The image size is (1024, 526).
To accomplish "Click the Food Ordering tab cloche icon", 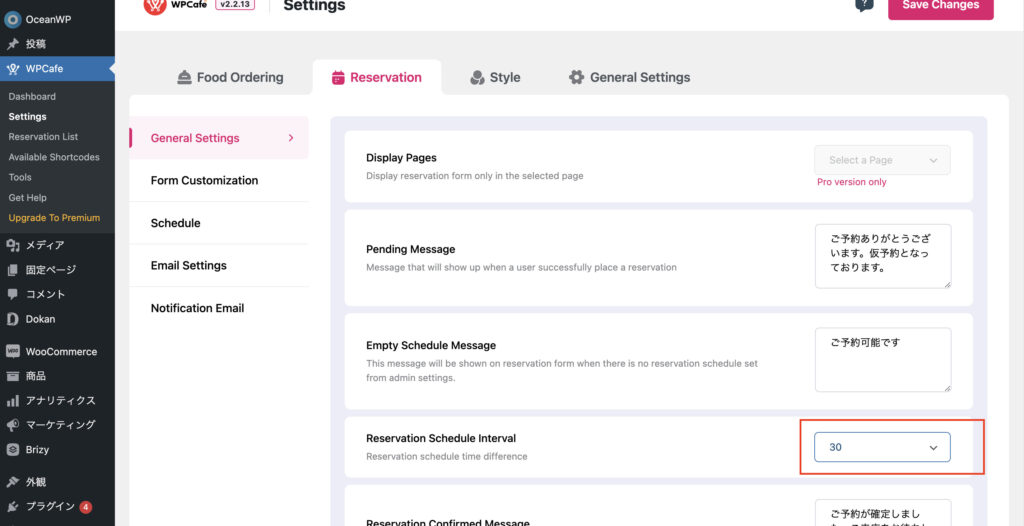I will tap(184, 77).
